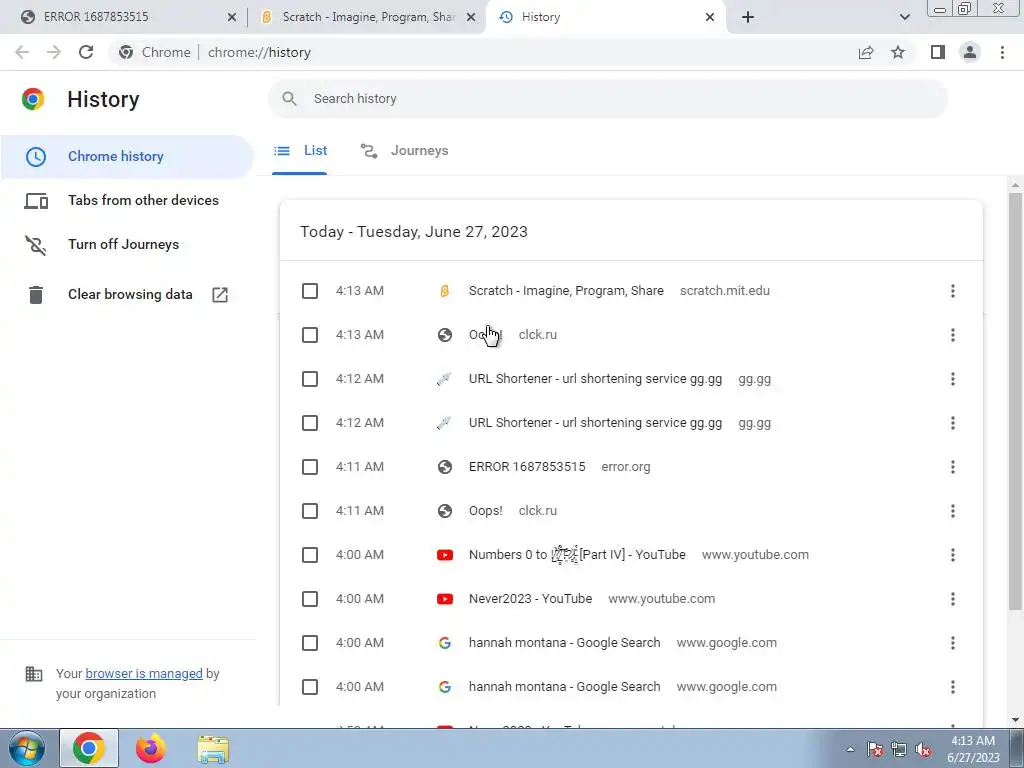Expand the tab search chevron

coord(904,17)
